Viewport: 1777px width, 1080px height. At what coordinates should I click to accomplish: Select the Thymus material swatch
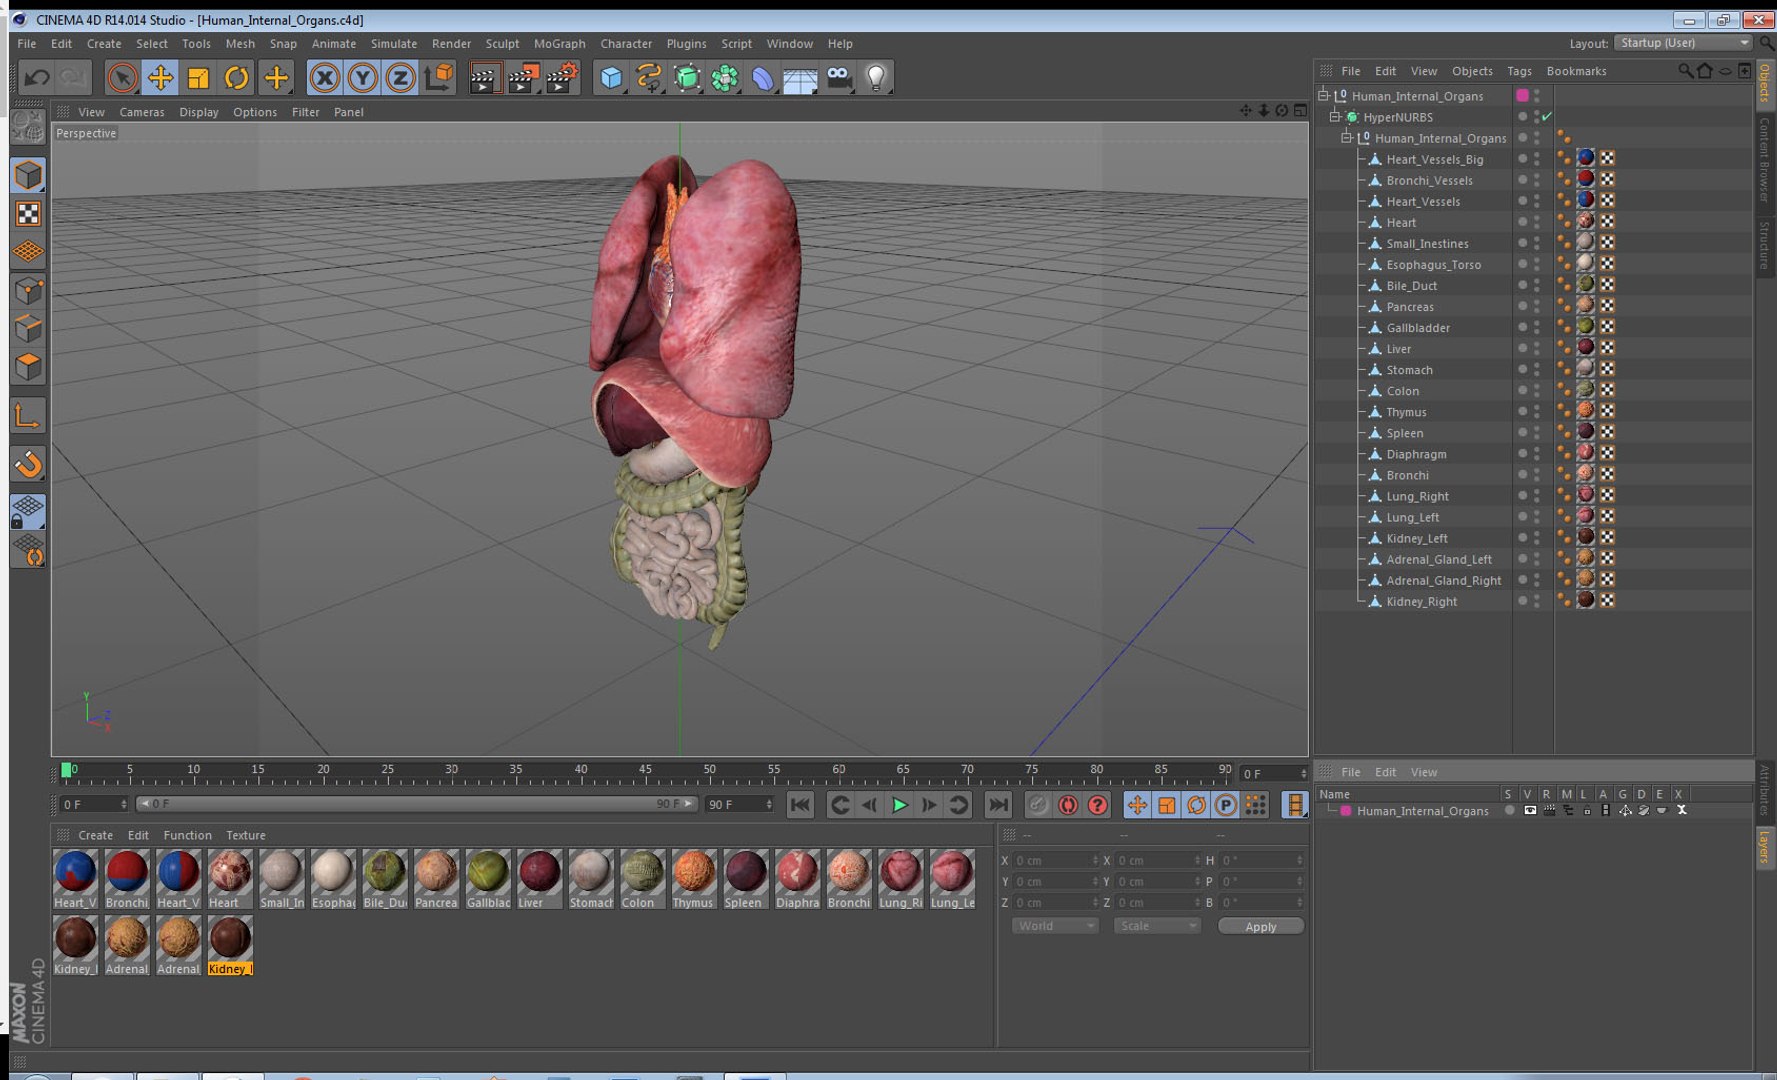pos(694,878)
